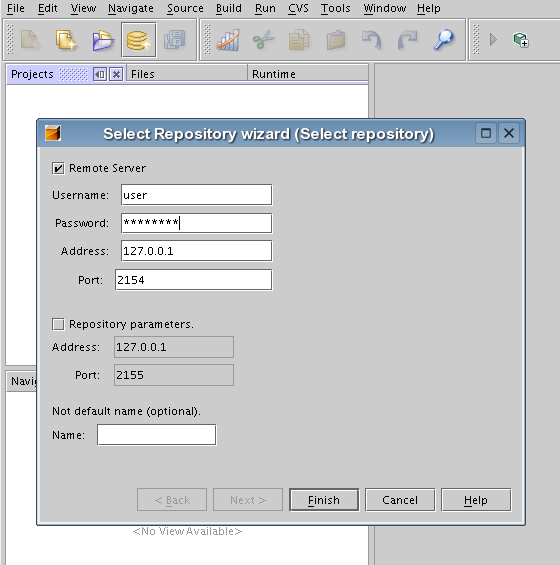Click the Cancel button in the wizard
This screenshot has height=565, width=560.
pyautogui.click(x=400, y=500)
